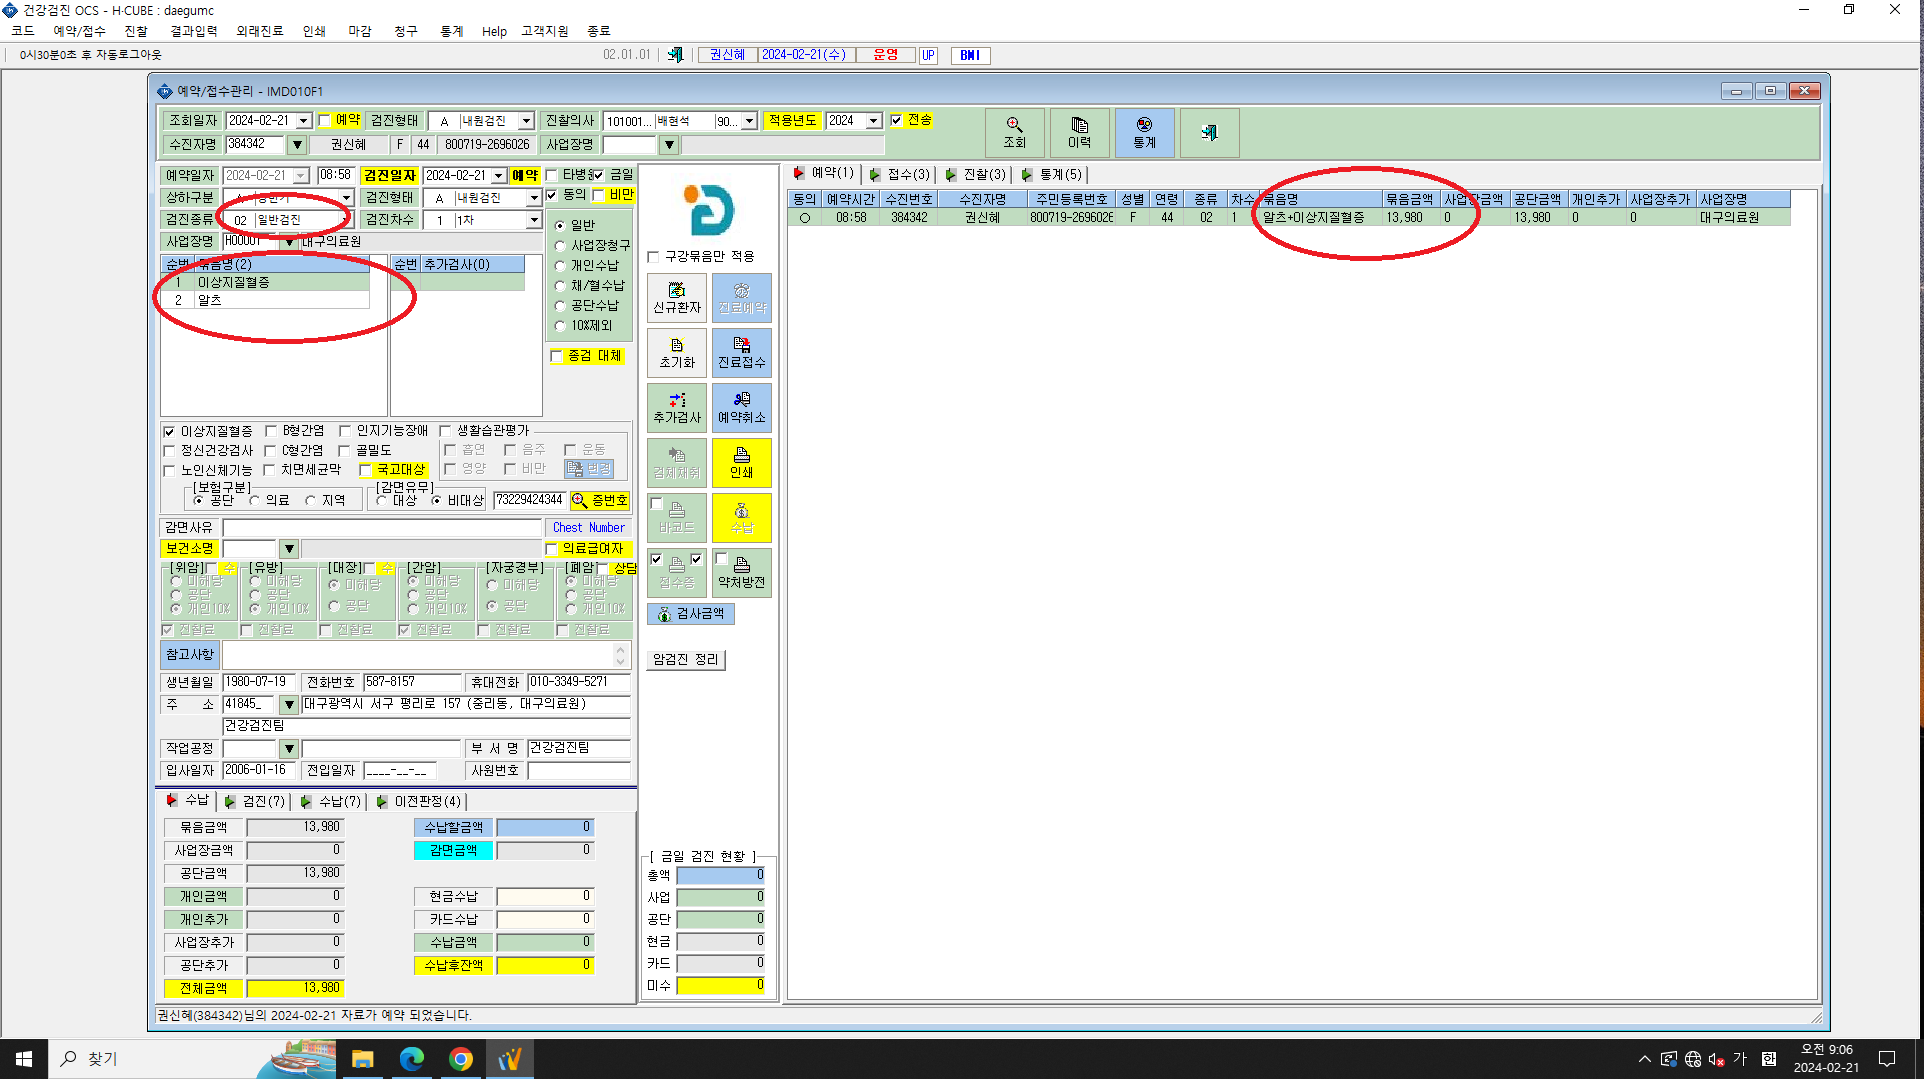Open the 이력 history icon button
The height and width of the screenshot is (1080, 1924).
pyautogui.click(x=1079, y=133)
